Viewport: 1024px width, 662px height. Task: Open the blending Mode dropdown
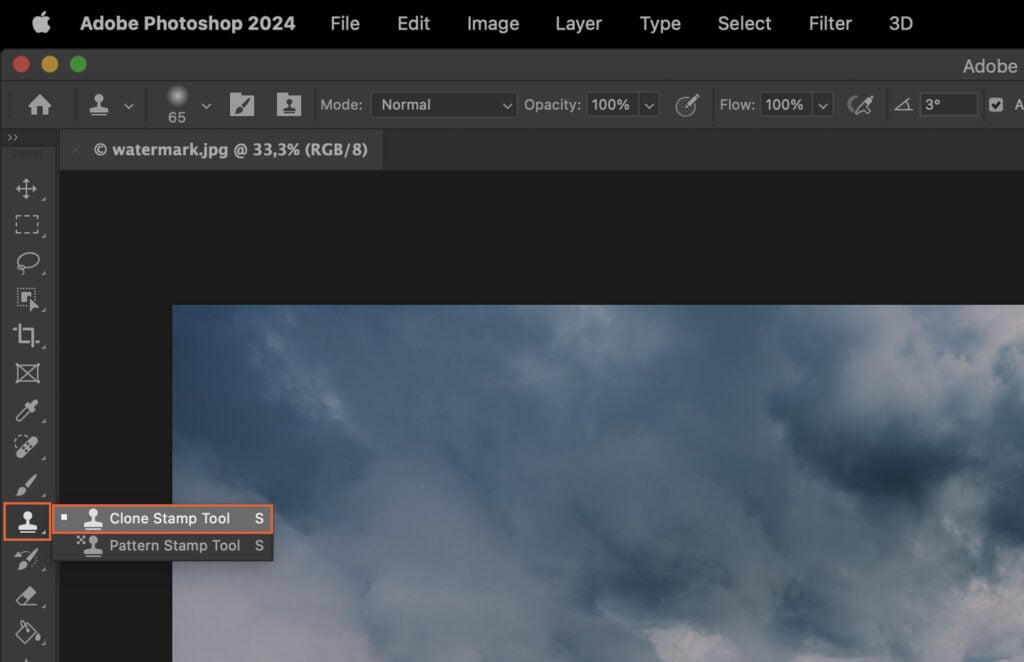pyautogui.click(x=443, y=104)
